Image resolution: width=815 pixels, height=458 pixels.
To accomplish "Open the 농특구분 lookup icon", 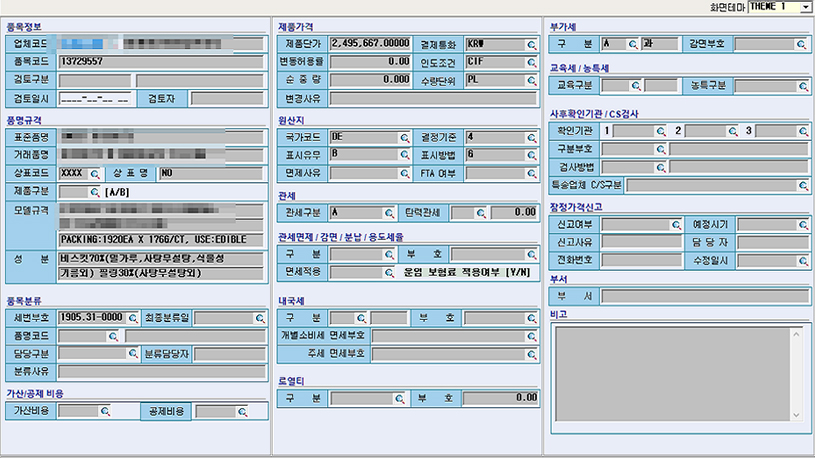I will point(801,86).
